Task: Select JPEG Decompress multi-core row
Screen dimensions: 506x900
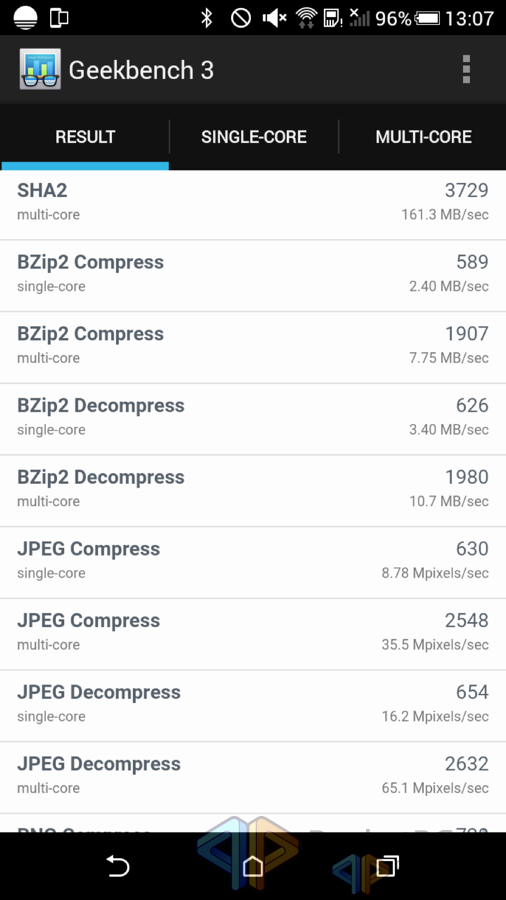Action: point(253,778)
